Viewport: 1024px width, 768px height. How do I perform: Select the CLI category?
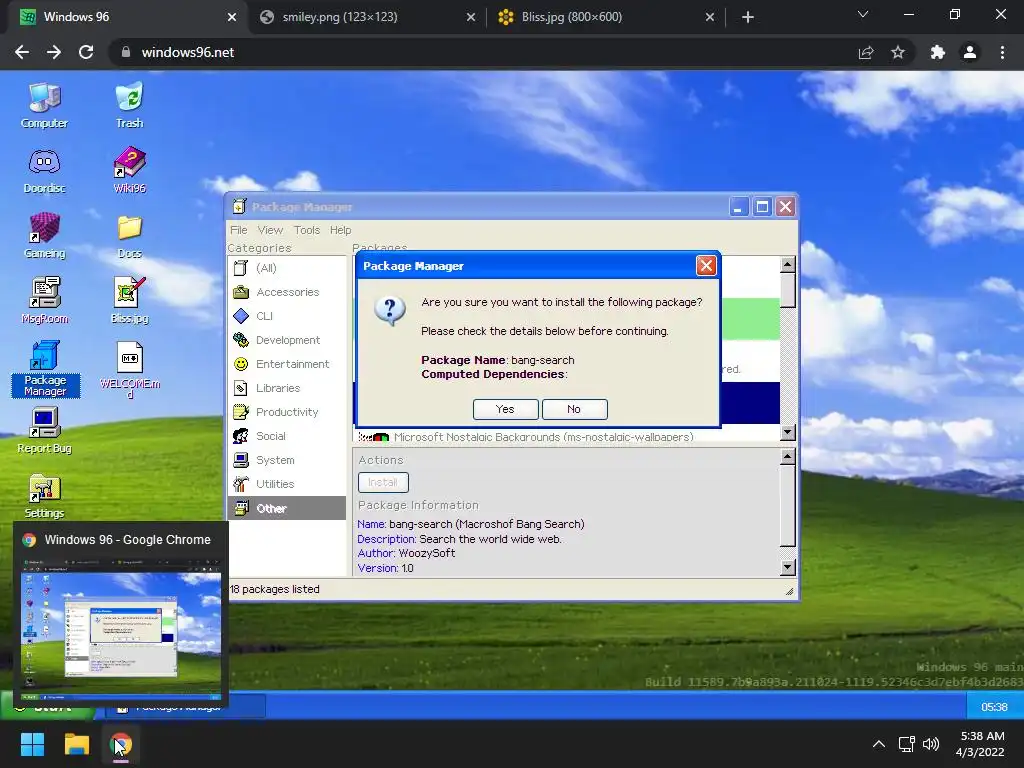click(287, 316)
